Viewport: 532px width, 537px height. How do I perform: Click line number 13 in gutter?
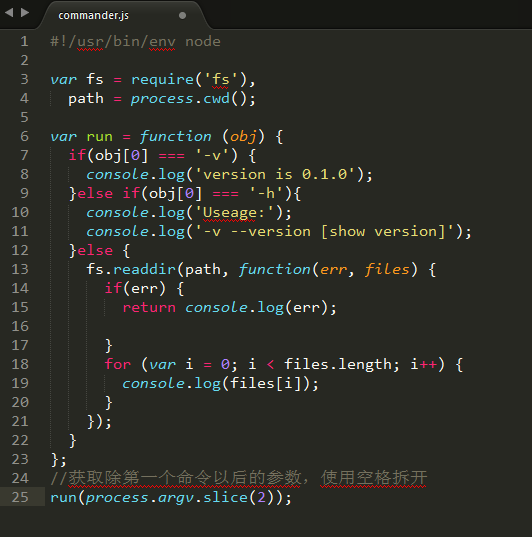[x=20, y=269]
